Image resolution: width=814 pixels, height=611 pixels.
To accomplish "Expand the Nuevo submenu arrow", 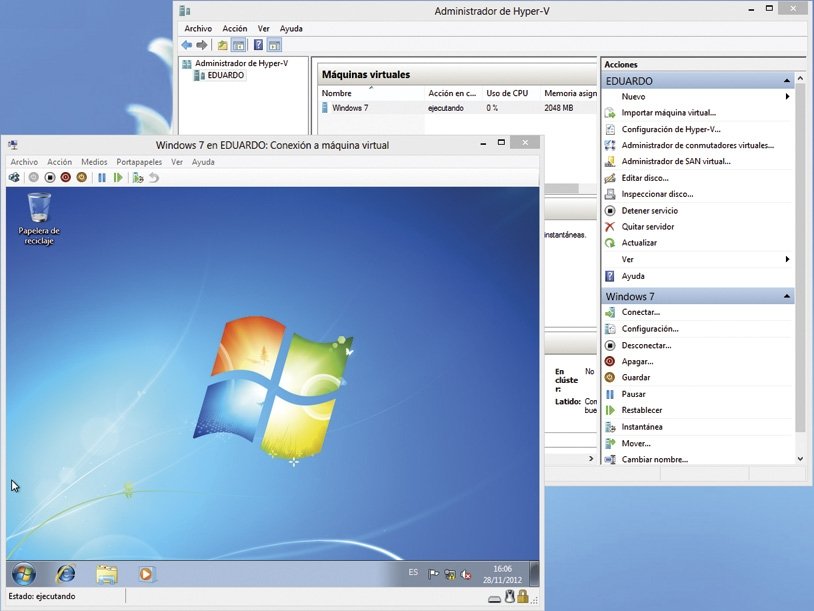I will [787, 97].
